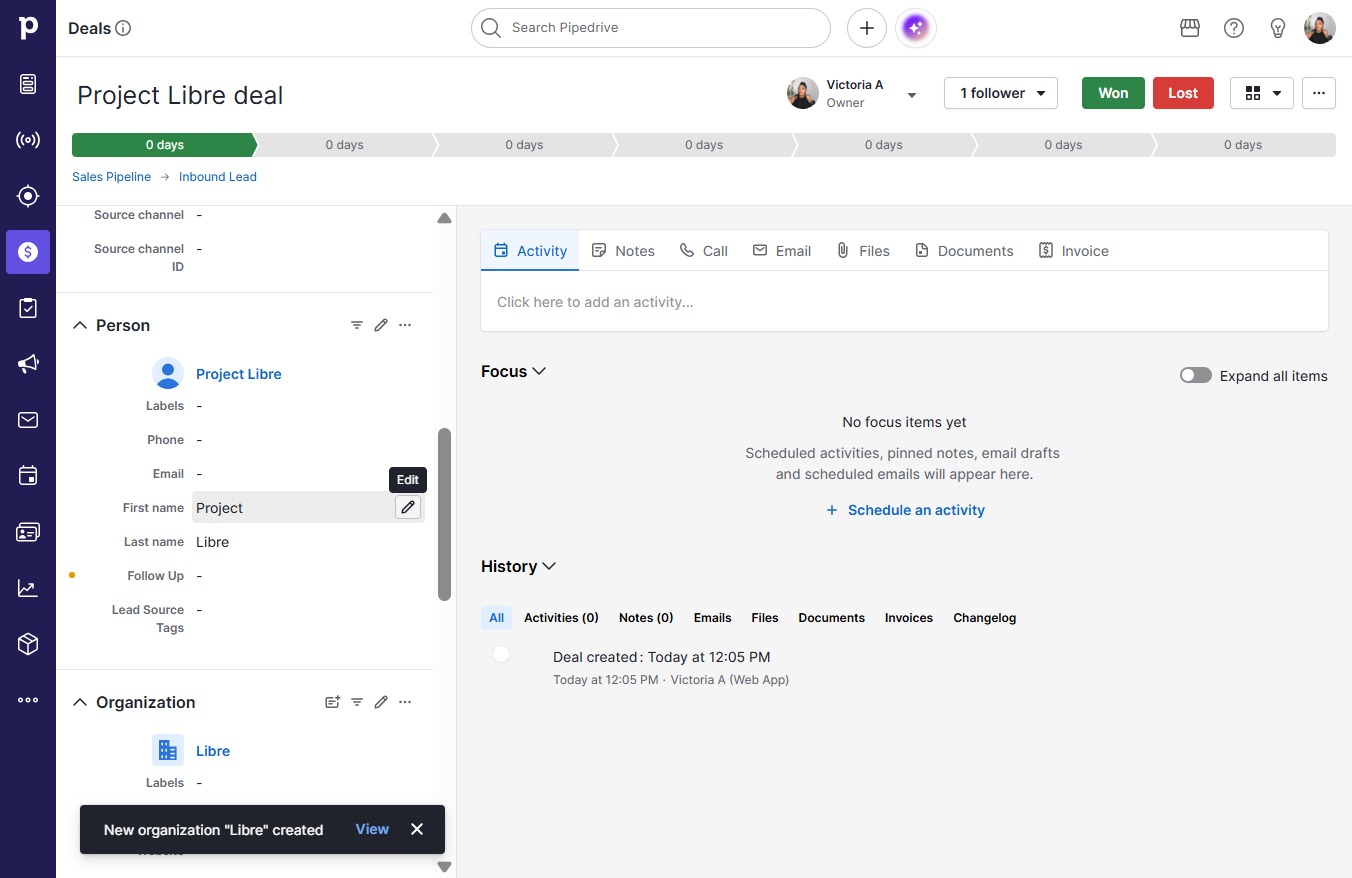
Task: Open the Libre organization link
Action: 213,751
